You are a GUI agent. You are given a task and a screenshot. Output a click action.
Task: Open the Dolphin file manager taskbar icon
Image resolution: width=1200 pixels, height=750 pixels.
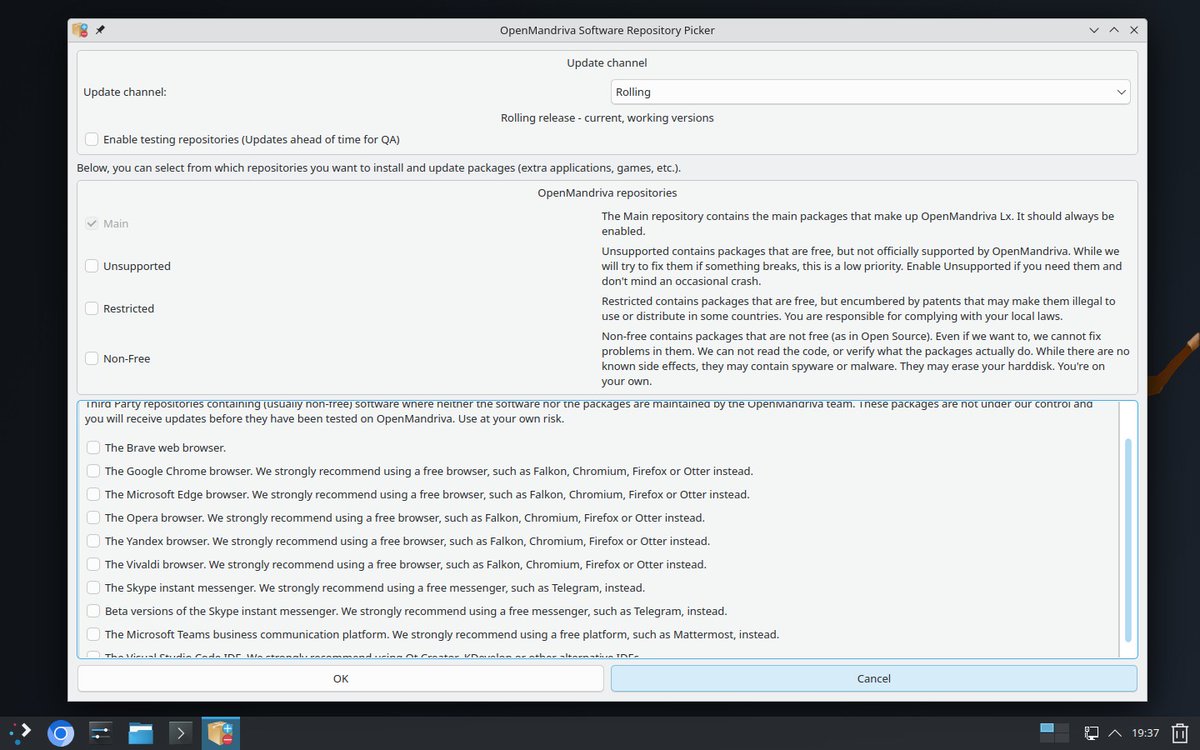click(x=141, y=734)
